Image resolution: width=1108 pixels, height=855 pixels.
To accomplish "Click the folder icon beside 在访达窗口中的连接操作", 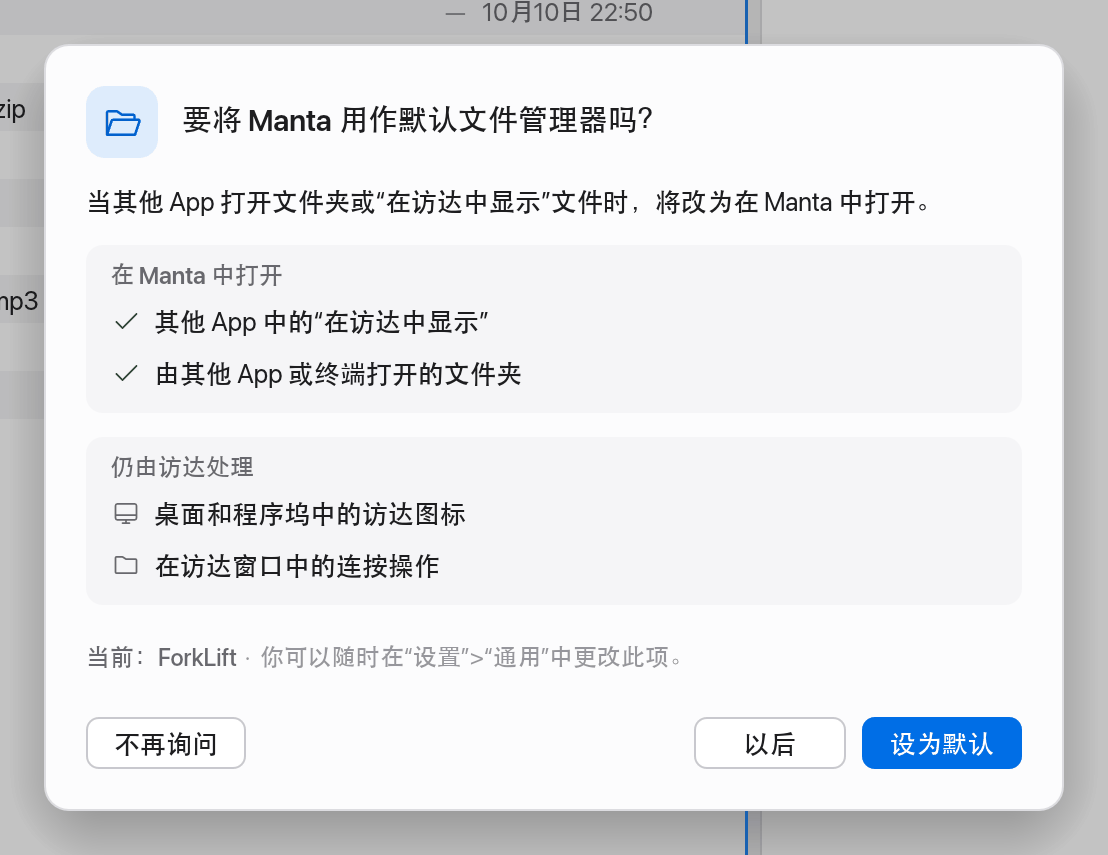I will [126, 565].
